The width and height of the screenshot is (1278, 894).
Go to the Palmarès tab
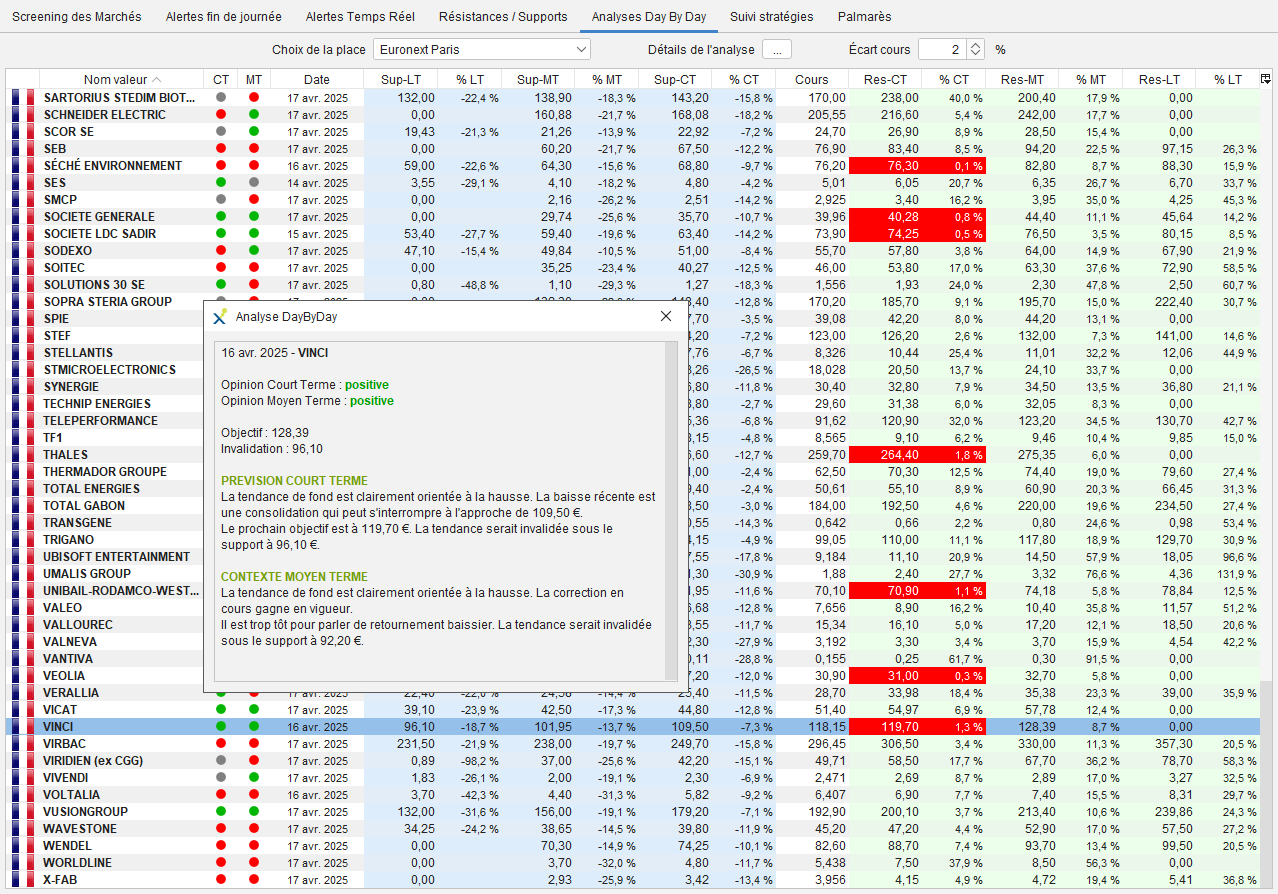point(864,17)
